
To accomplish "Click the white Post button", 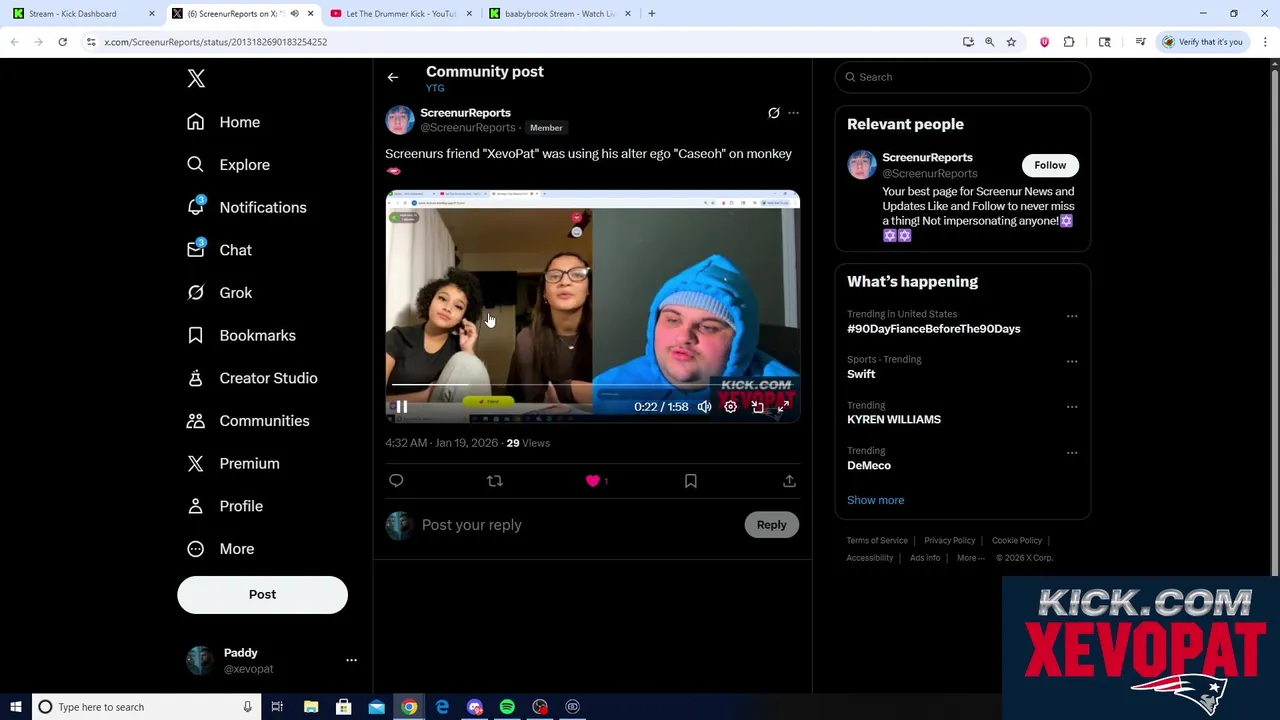I will pyautogui.click(x=262, y=594).
